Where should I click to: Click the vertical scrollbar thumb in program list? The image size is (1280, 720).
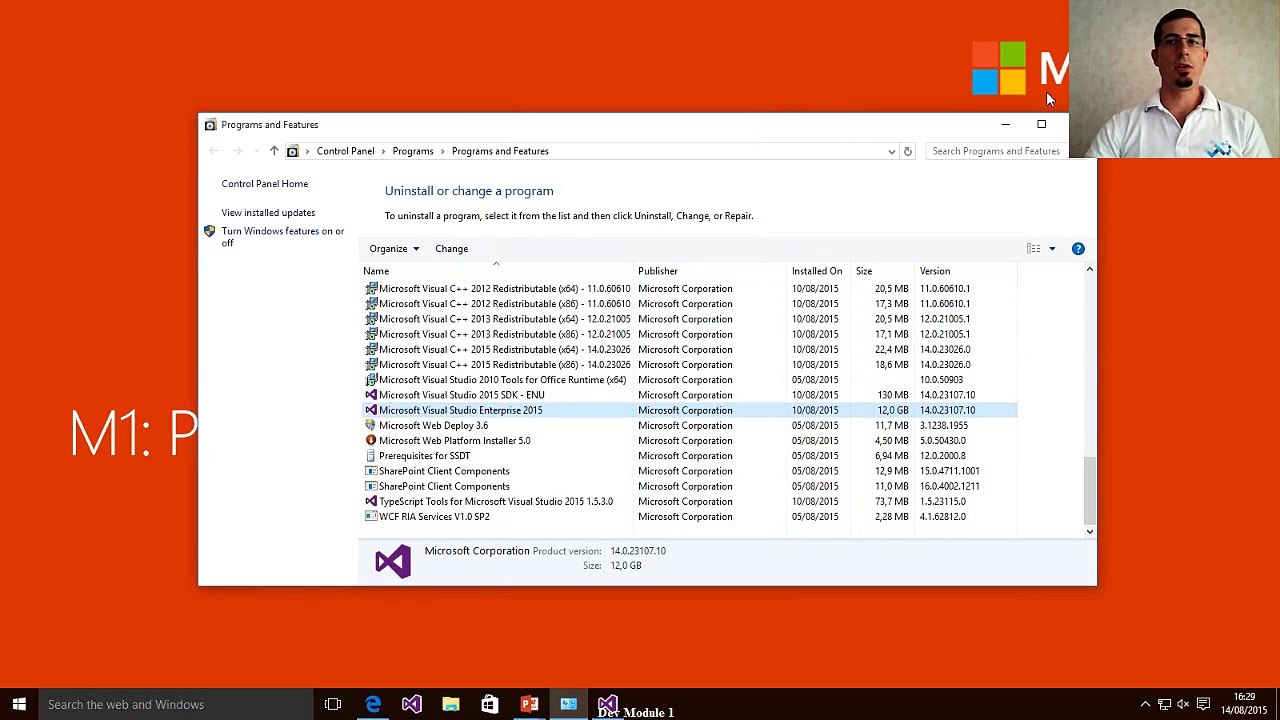tap(1090, 490)
